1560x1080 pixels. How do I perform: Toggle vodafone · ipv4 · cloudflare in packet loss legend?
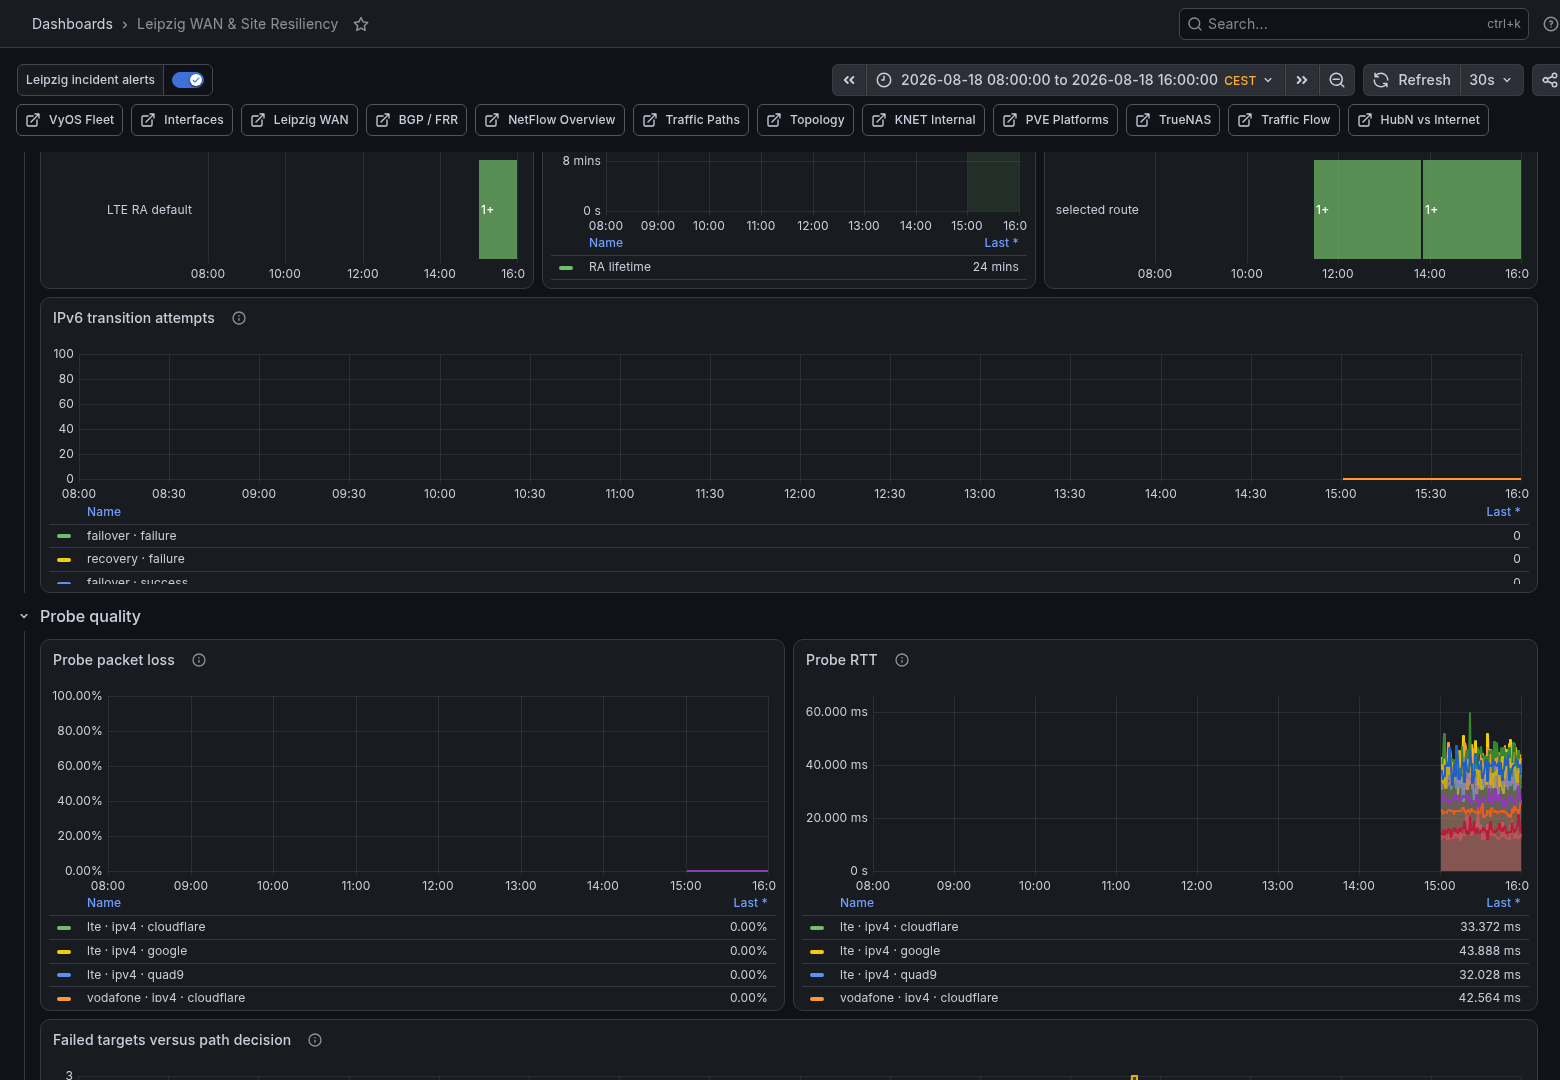tap(166, 998)
